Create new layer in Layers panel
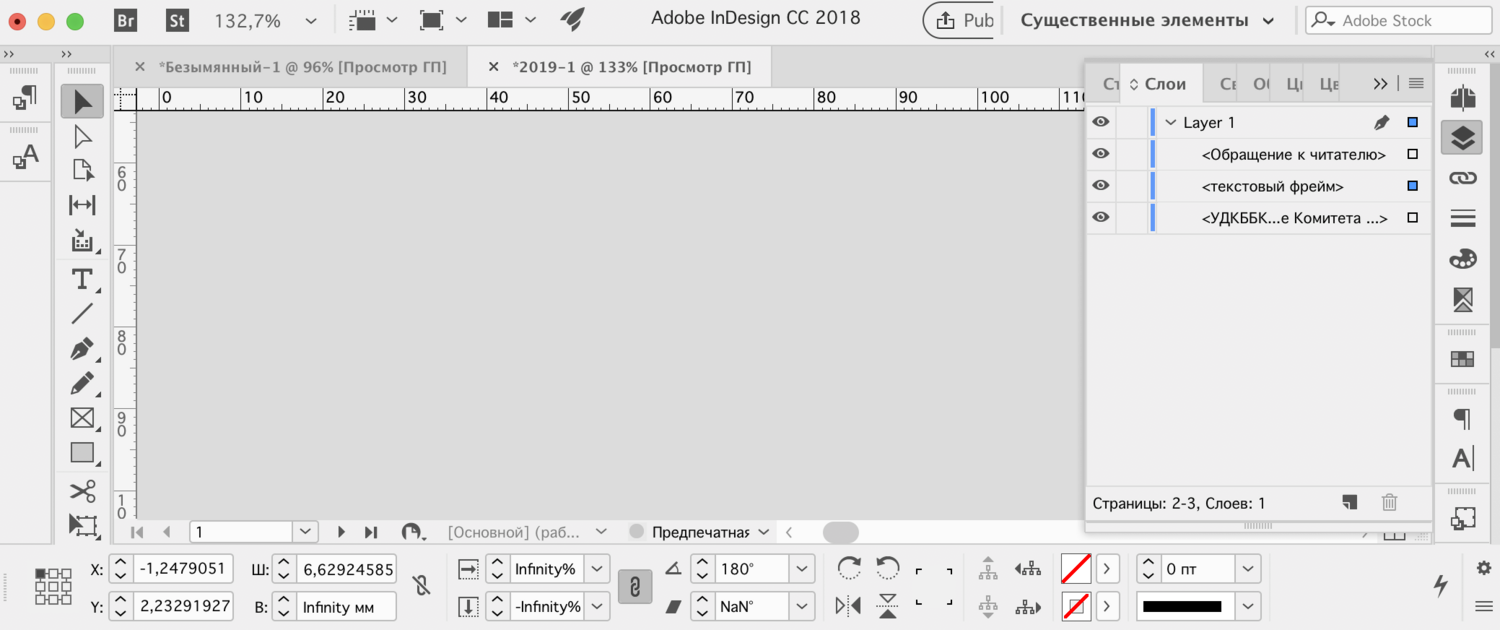Screen dimensions: 1500x630 [1350, 503]
